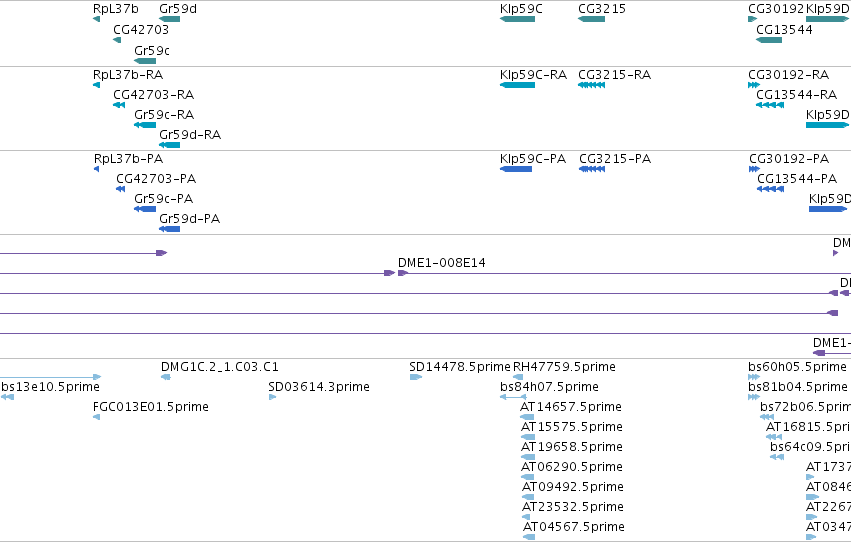This screenshot has height=542, width=851.
Task: Select EST AT09492.5prime
Action: click(x=528, y=498)
